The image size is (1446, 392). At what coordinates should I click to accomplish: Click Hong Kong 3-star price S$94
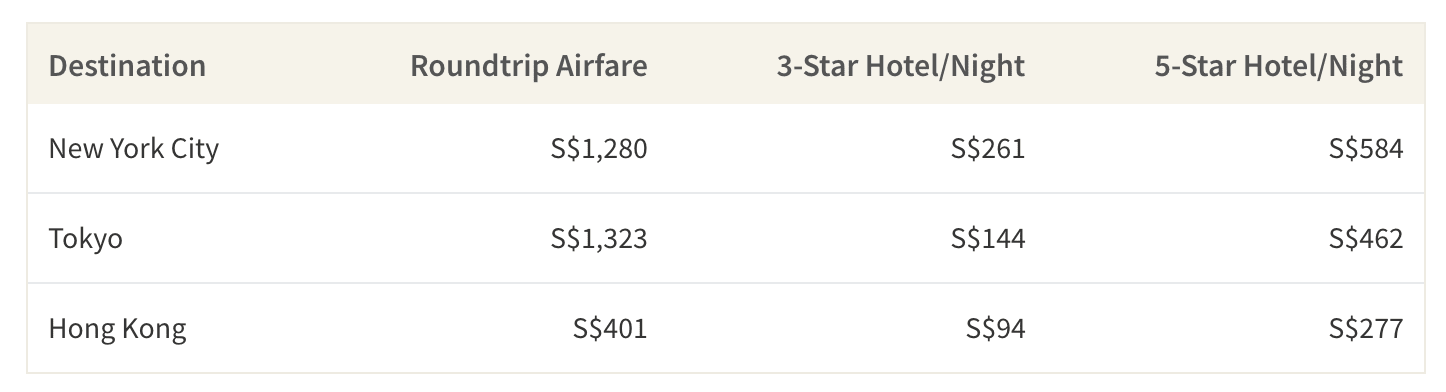[x=995, y=328]
